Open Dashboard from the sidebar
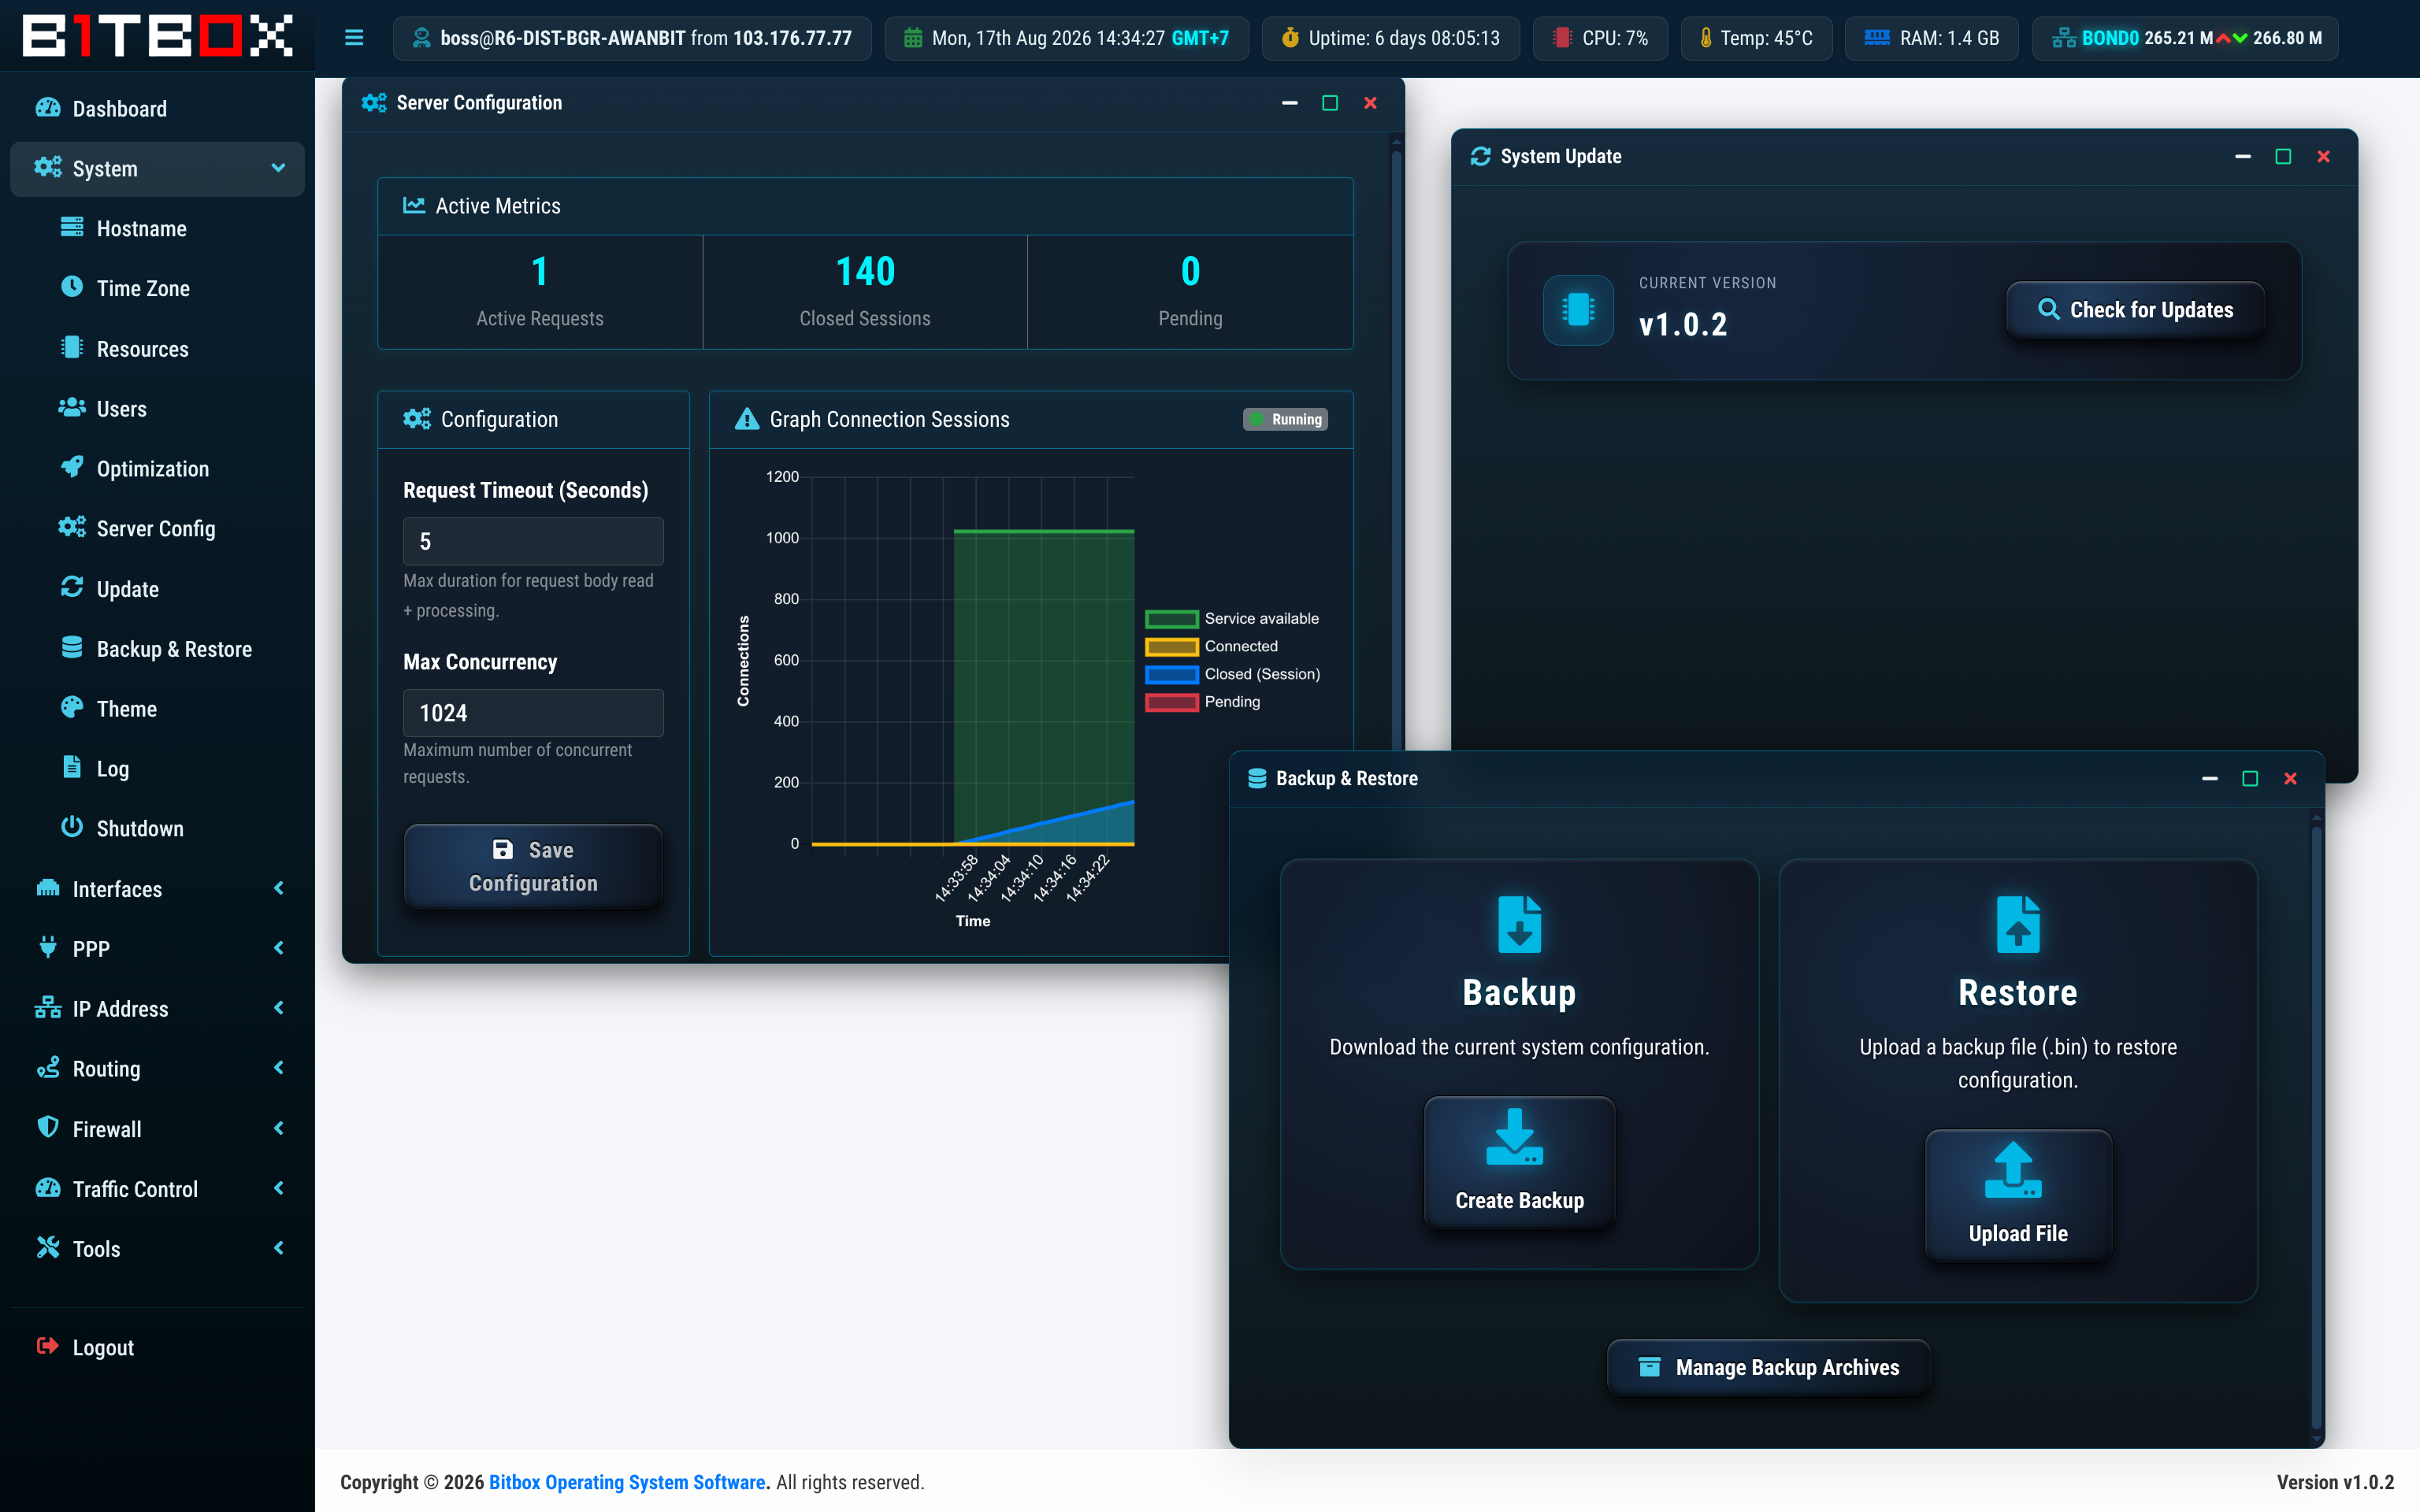 point(157,108)
